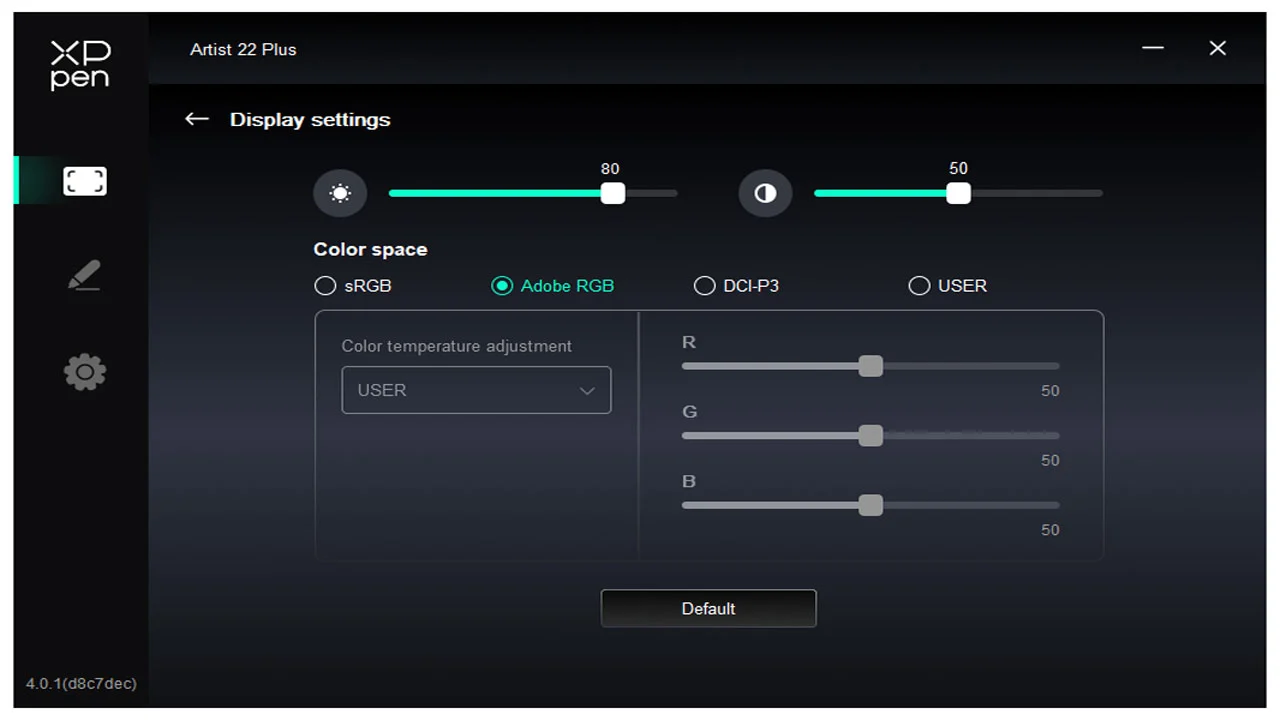Select the Adobe RGB radio button
The height and width of the screenshot is (720, 1280).
(x=502, y=286)
